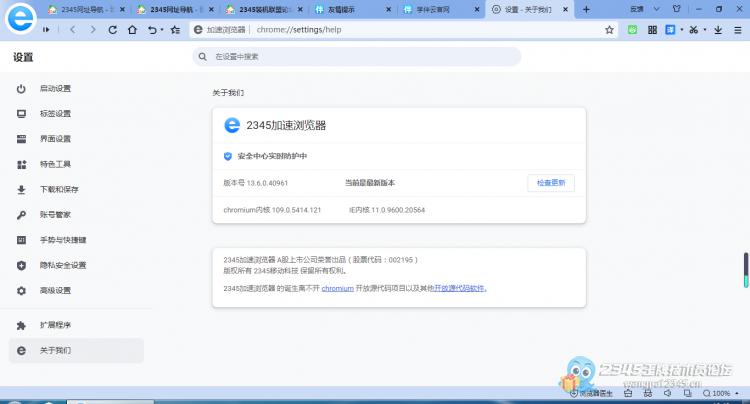Mute sound via status bar speaker icon

pos(667,393)
